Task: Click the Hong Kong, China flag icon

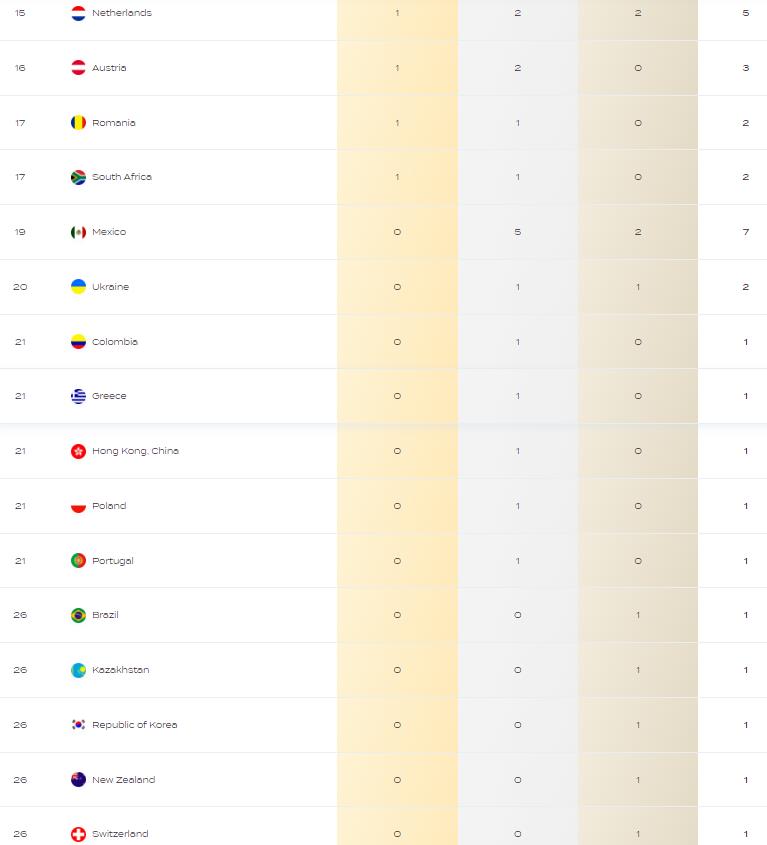Action: [78, 451]
